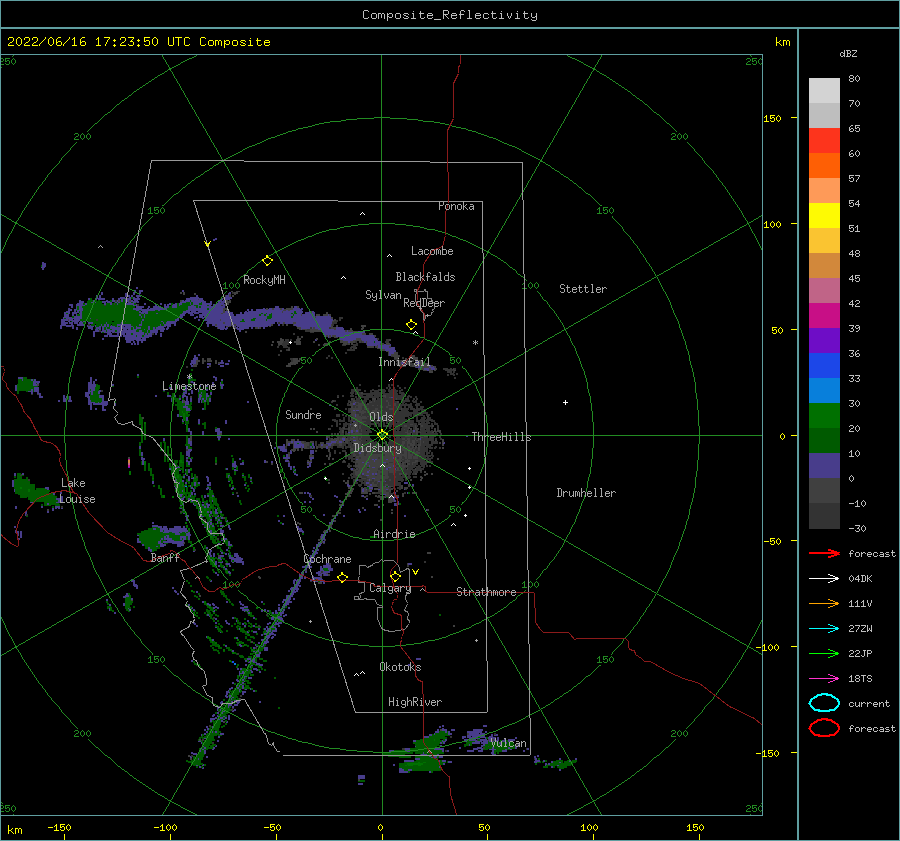Click the white asterisk above Limestone label
The width and height of the screenshot is (900, 841).
[189, 377]
